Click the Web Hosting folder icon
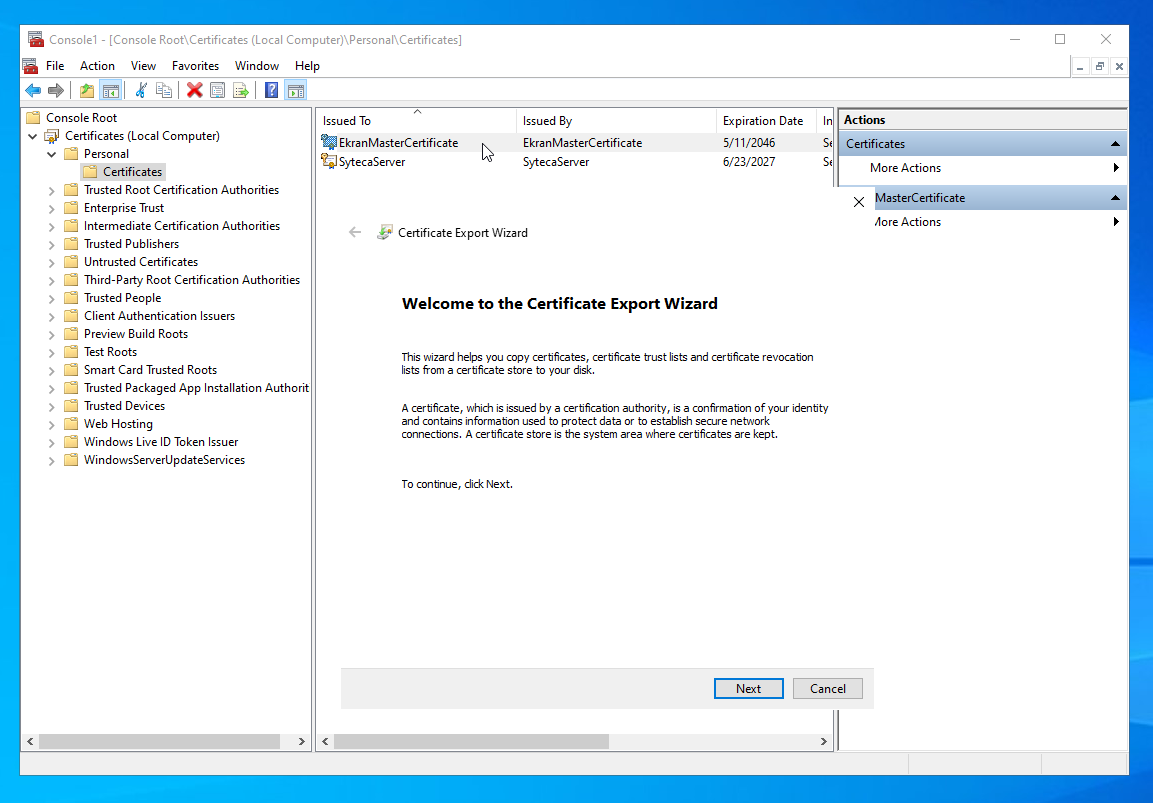This screenshot has width=1153, height=803. (x=71, y=424)
